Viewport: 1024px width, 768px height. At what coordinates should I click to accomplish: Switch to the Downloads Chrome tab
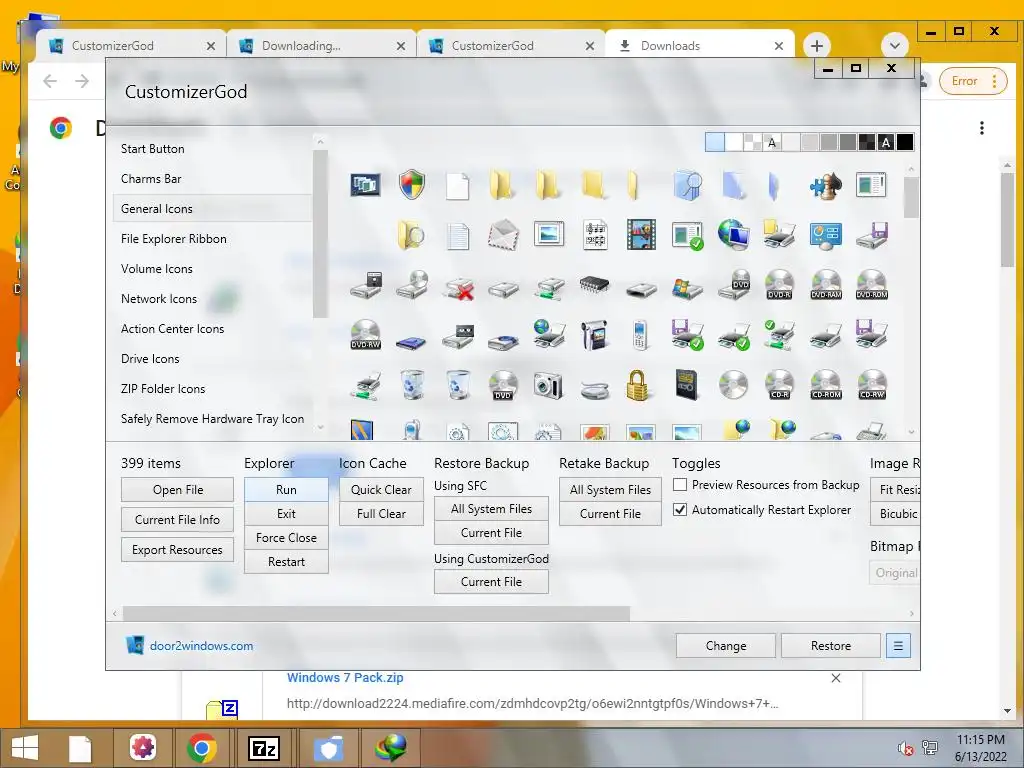700,46
